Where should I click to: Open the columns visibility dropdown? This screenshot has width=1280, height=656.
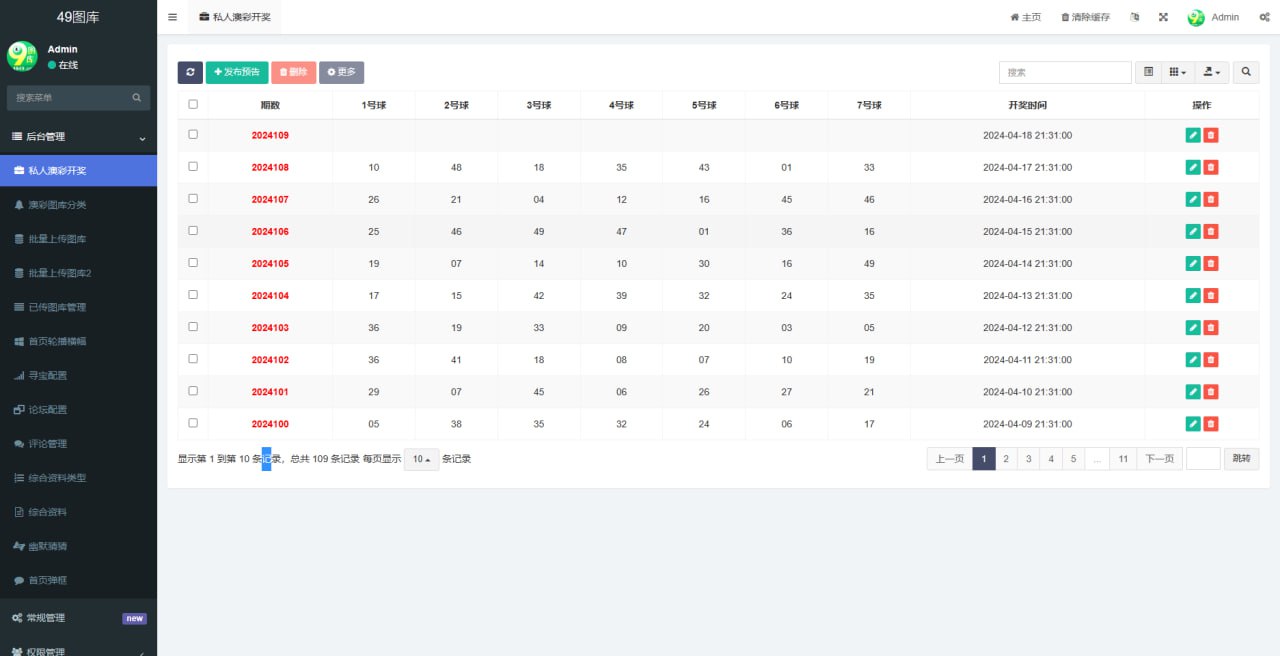(x=1178, y=72)
